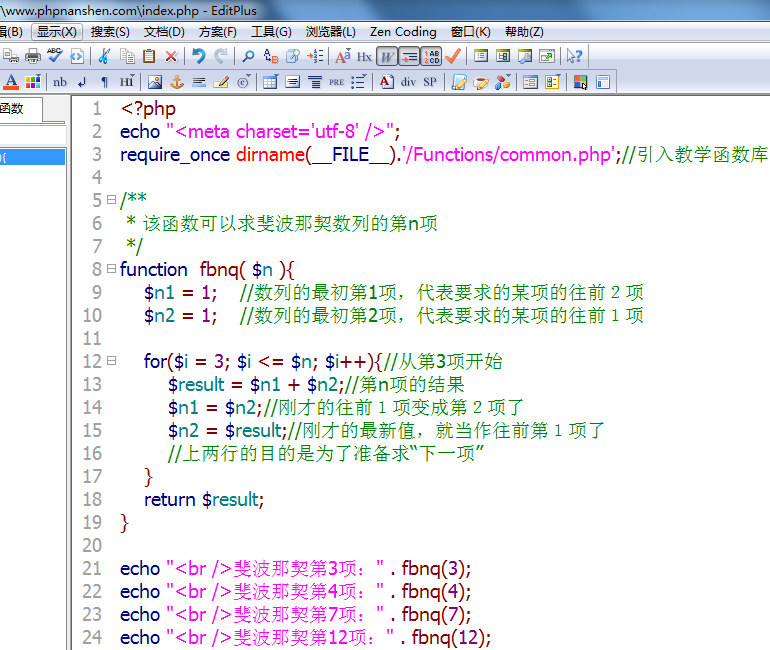Click the Redo arrow icon
The width and height of the screenshot is (770, 650).
click(x=221, y=56)
